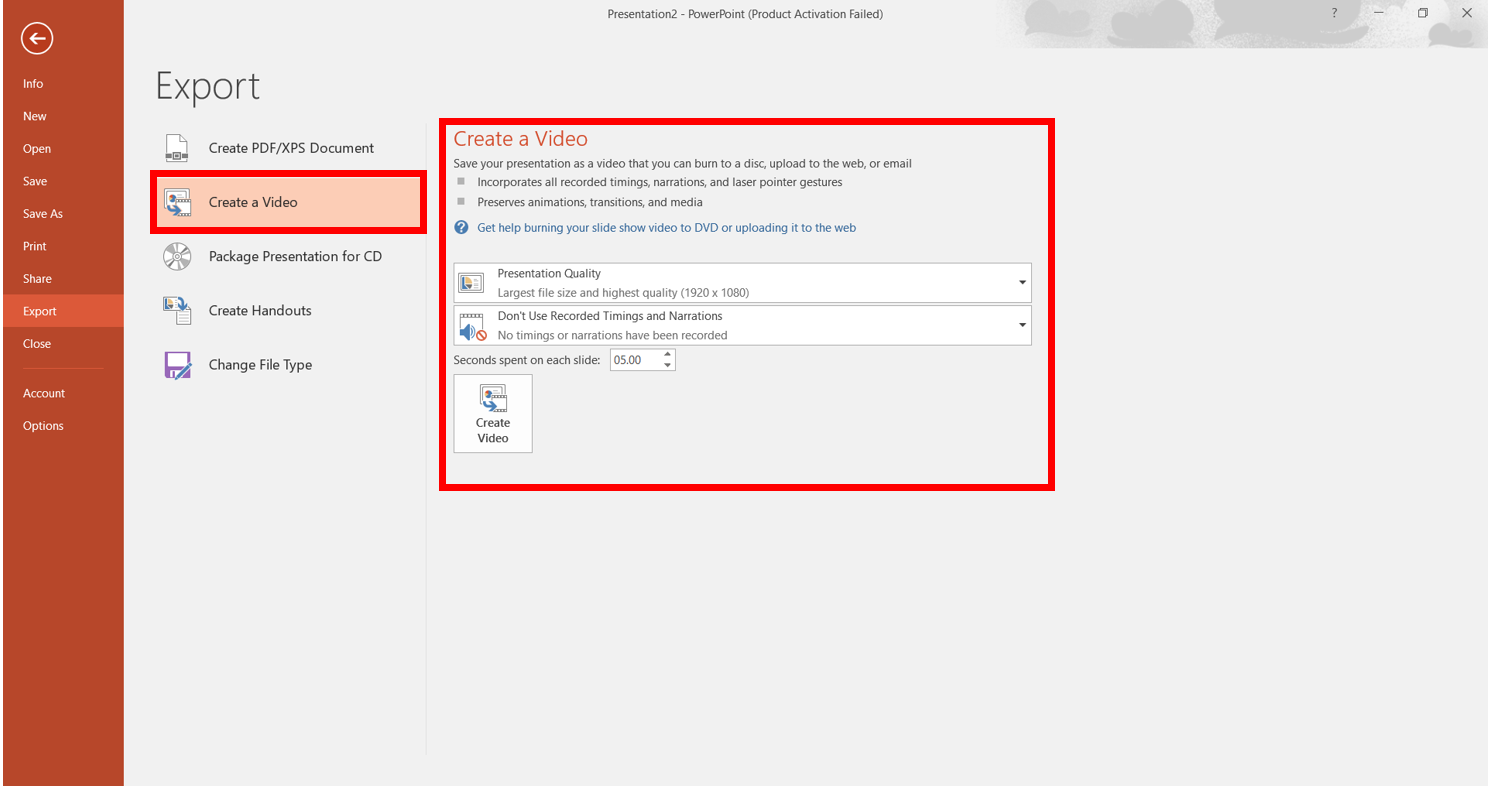
Task: Expand the Recorded Timings and Narrations dropdown arrow
Action: 1022,325
